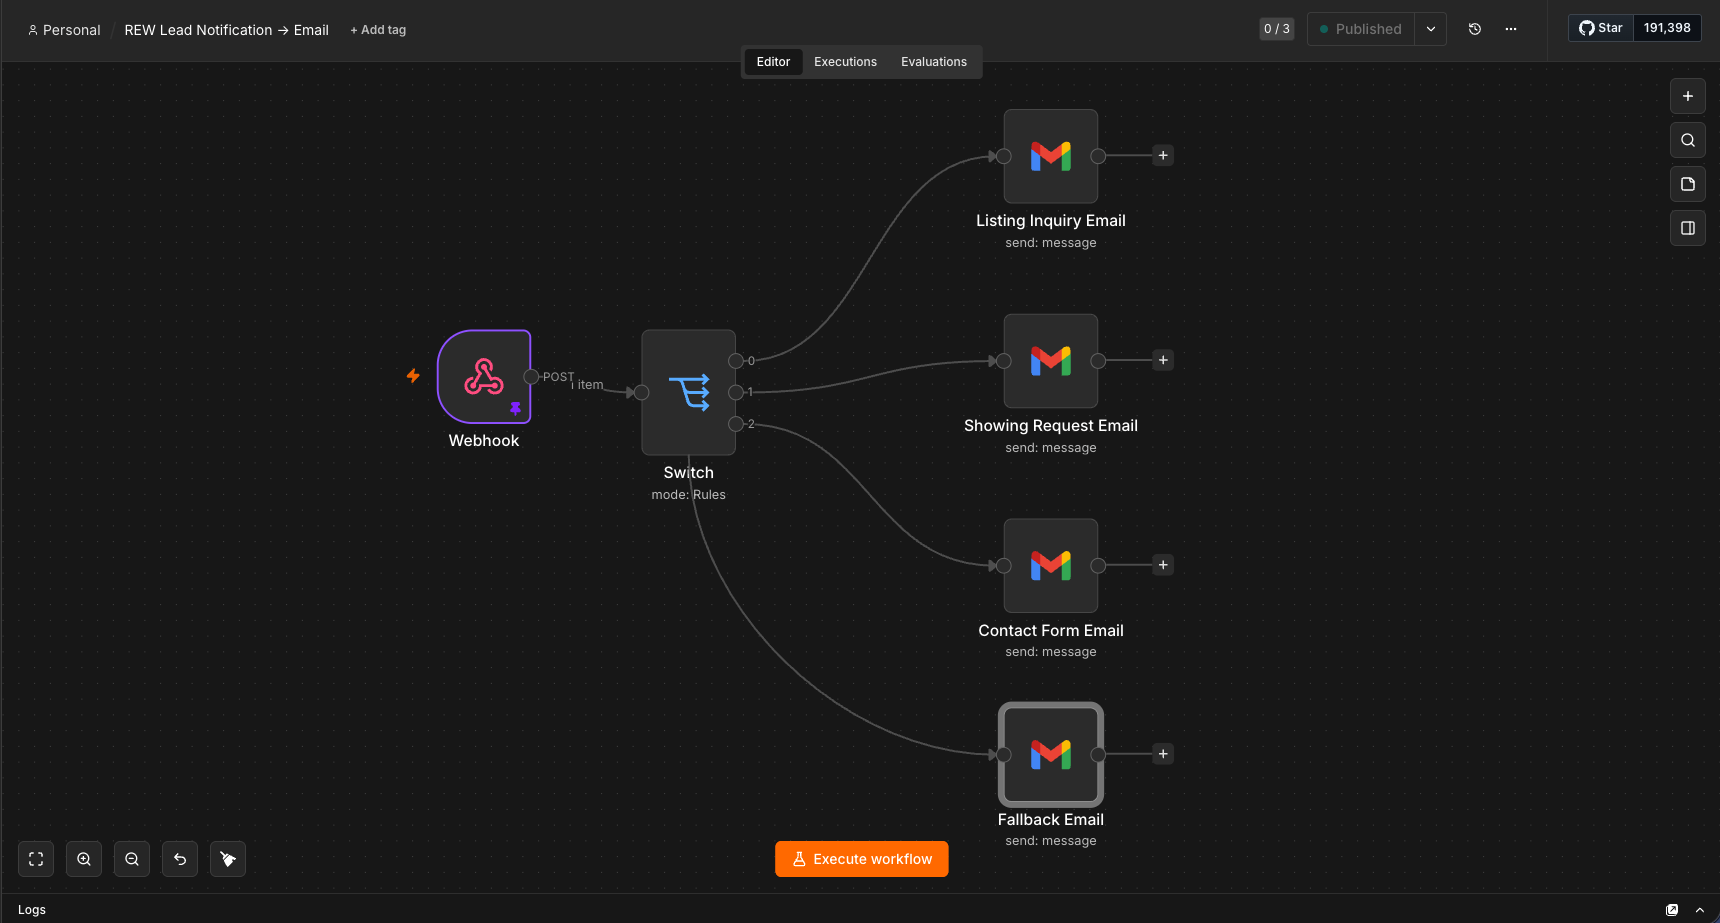Click the Showing Request Email label
Viewport: 1720px width, 923px height.
click(x=1051, y=426)
